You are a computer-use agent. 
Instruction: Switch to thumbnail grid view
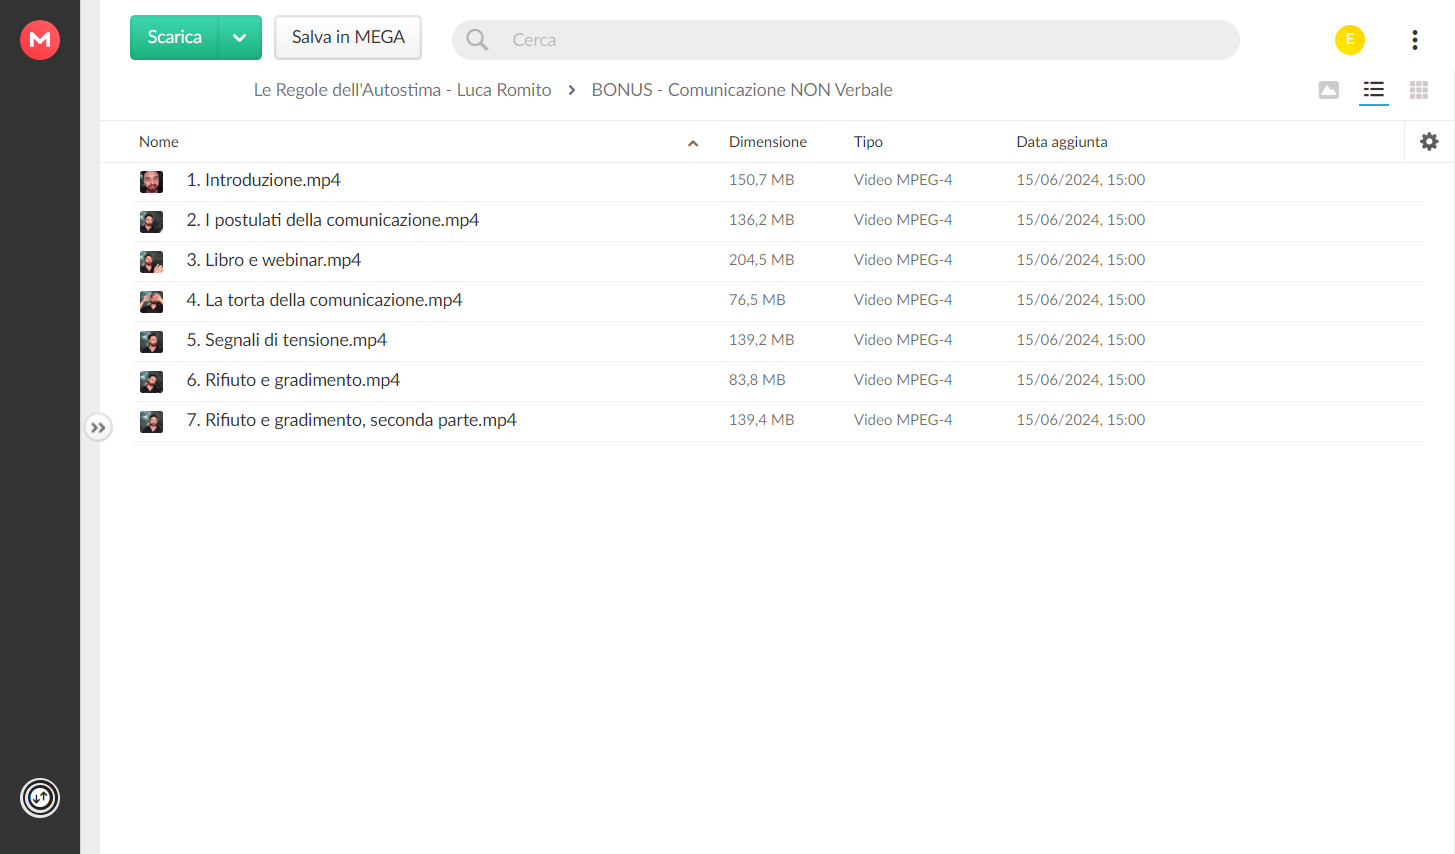1419,90
